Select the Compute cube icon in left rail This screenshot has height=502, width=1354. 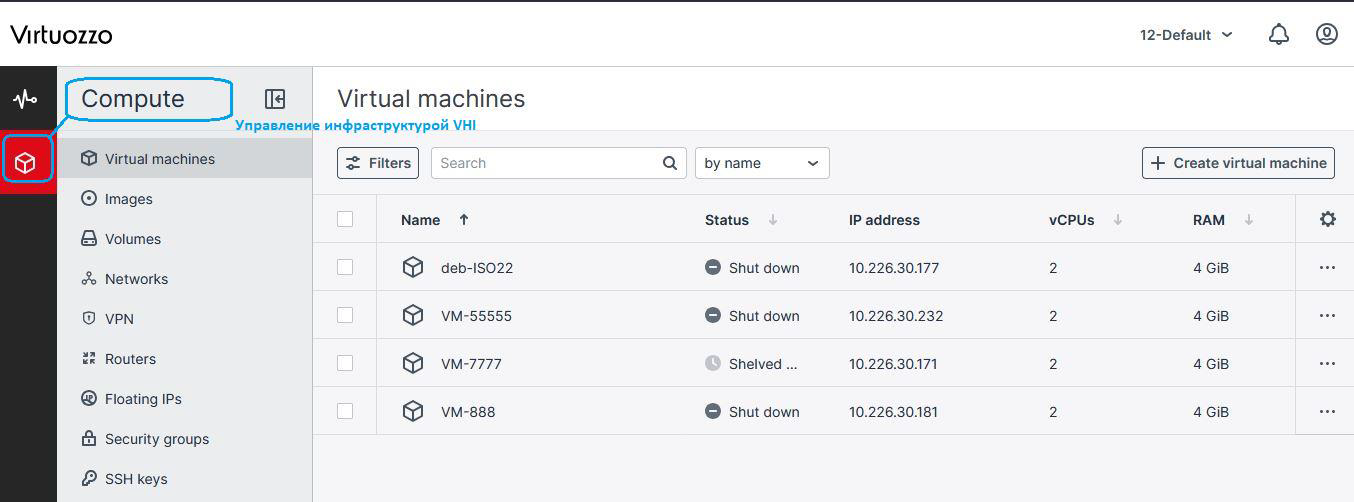pyautogui.click(x=26, y=162)
